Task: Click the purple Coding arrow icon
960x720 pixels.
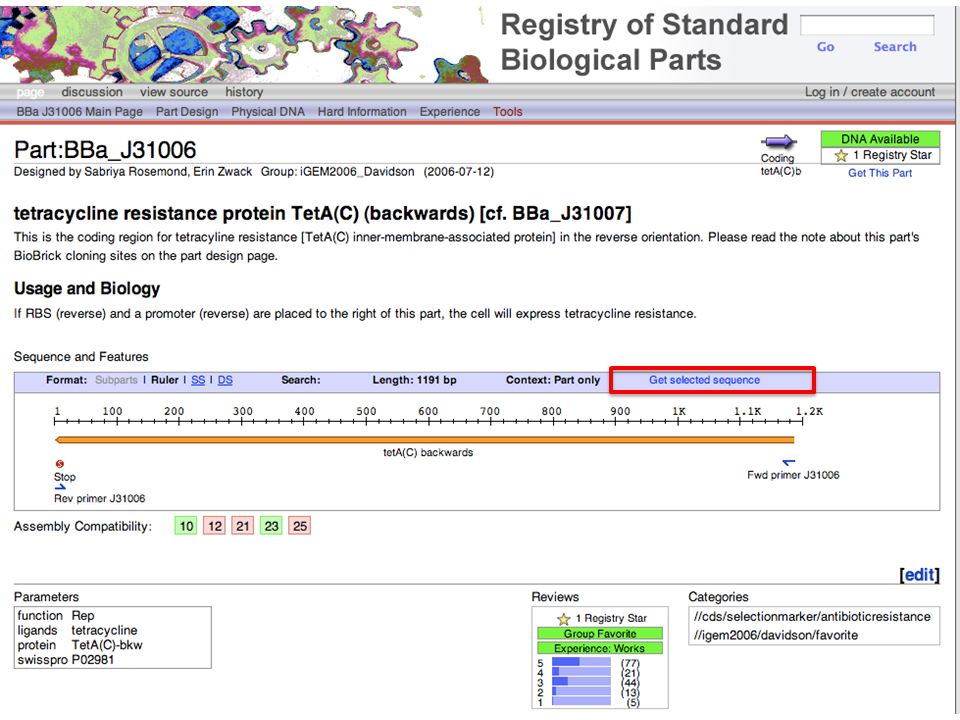Action: (778, 142)
